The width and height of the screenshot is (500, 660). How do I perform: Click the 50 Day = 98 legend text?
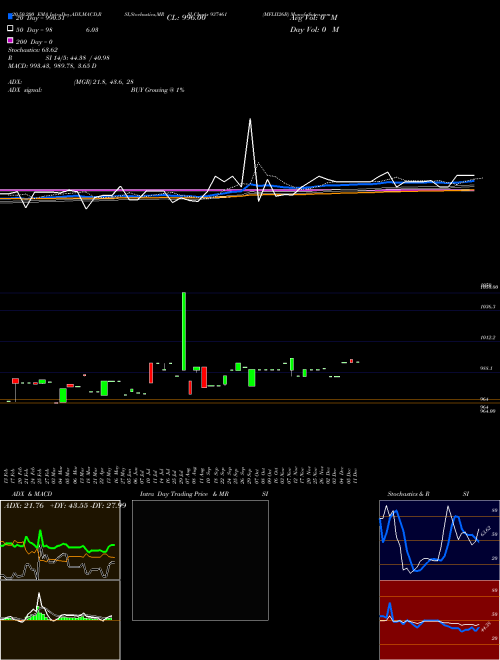click(33, 30)
